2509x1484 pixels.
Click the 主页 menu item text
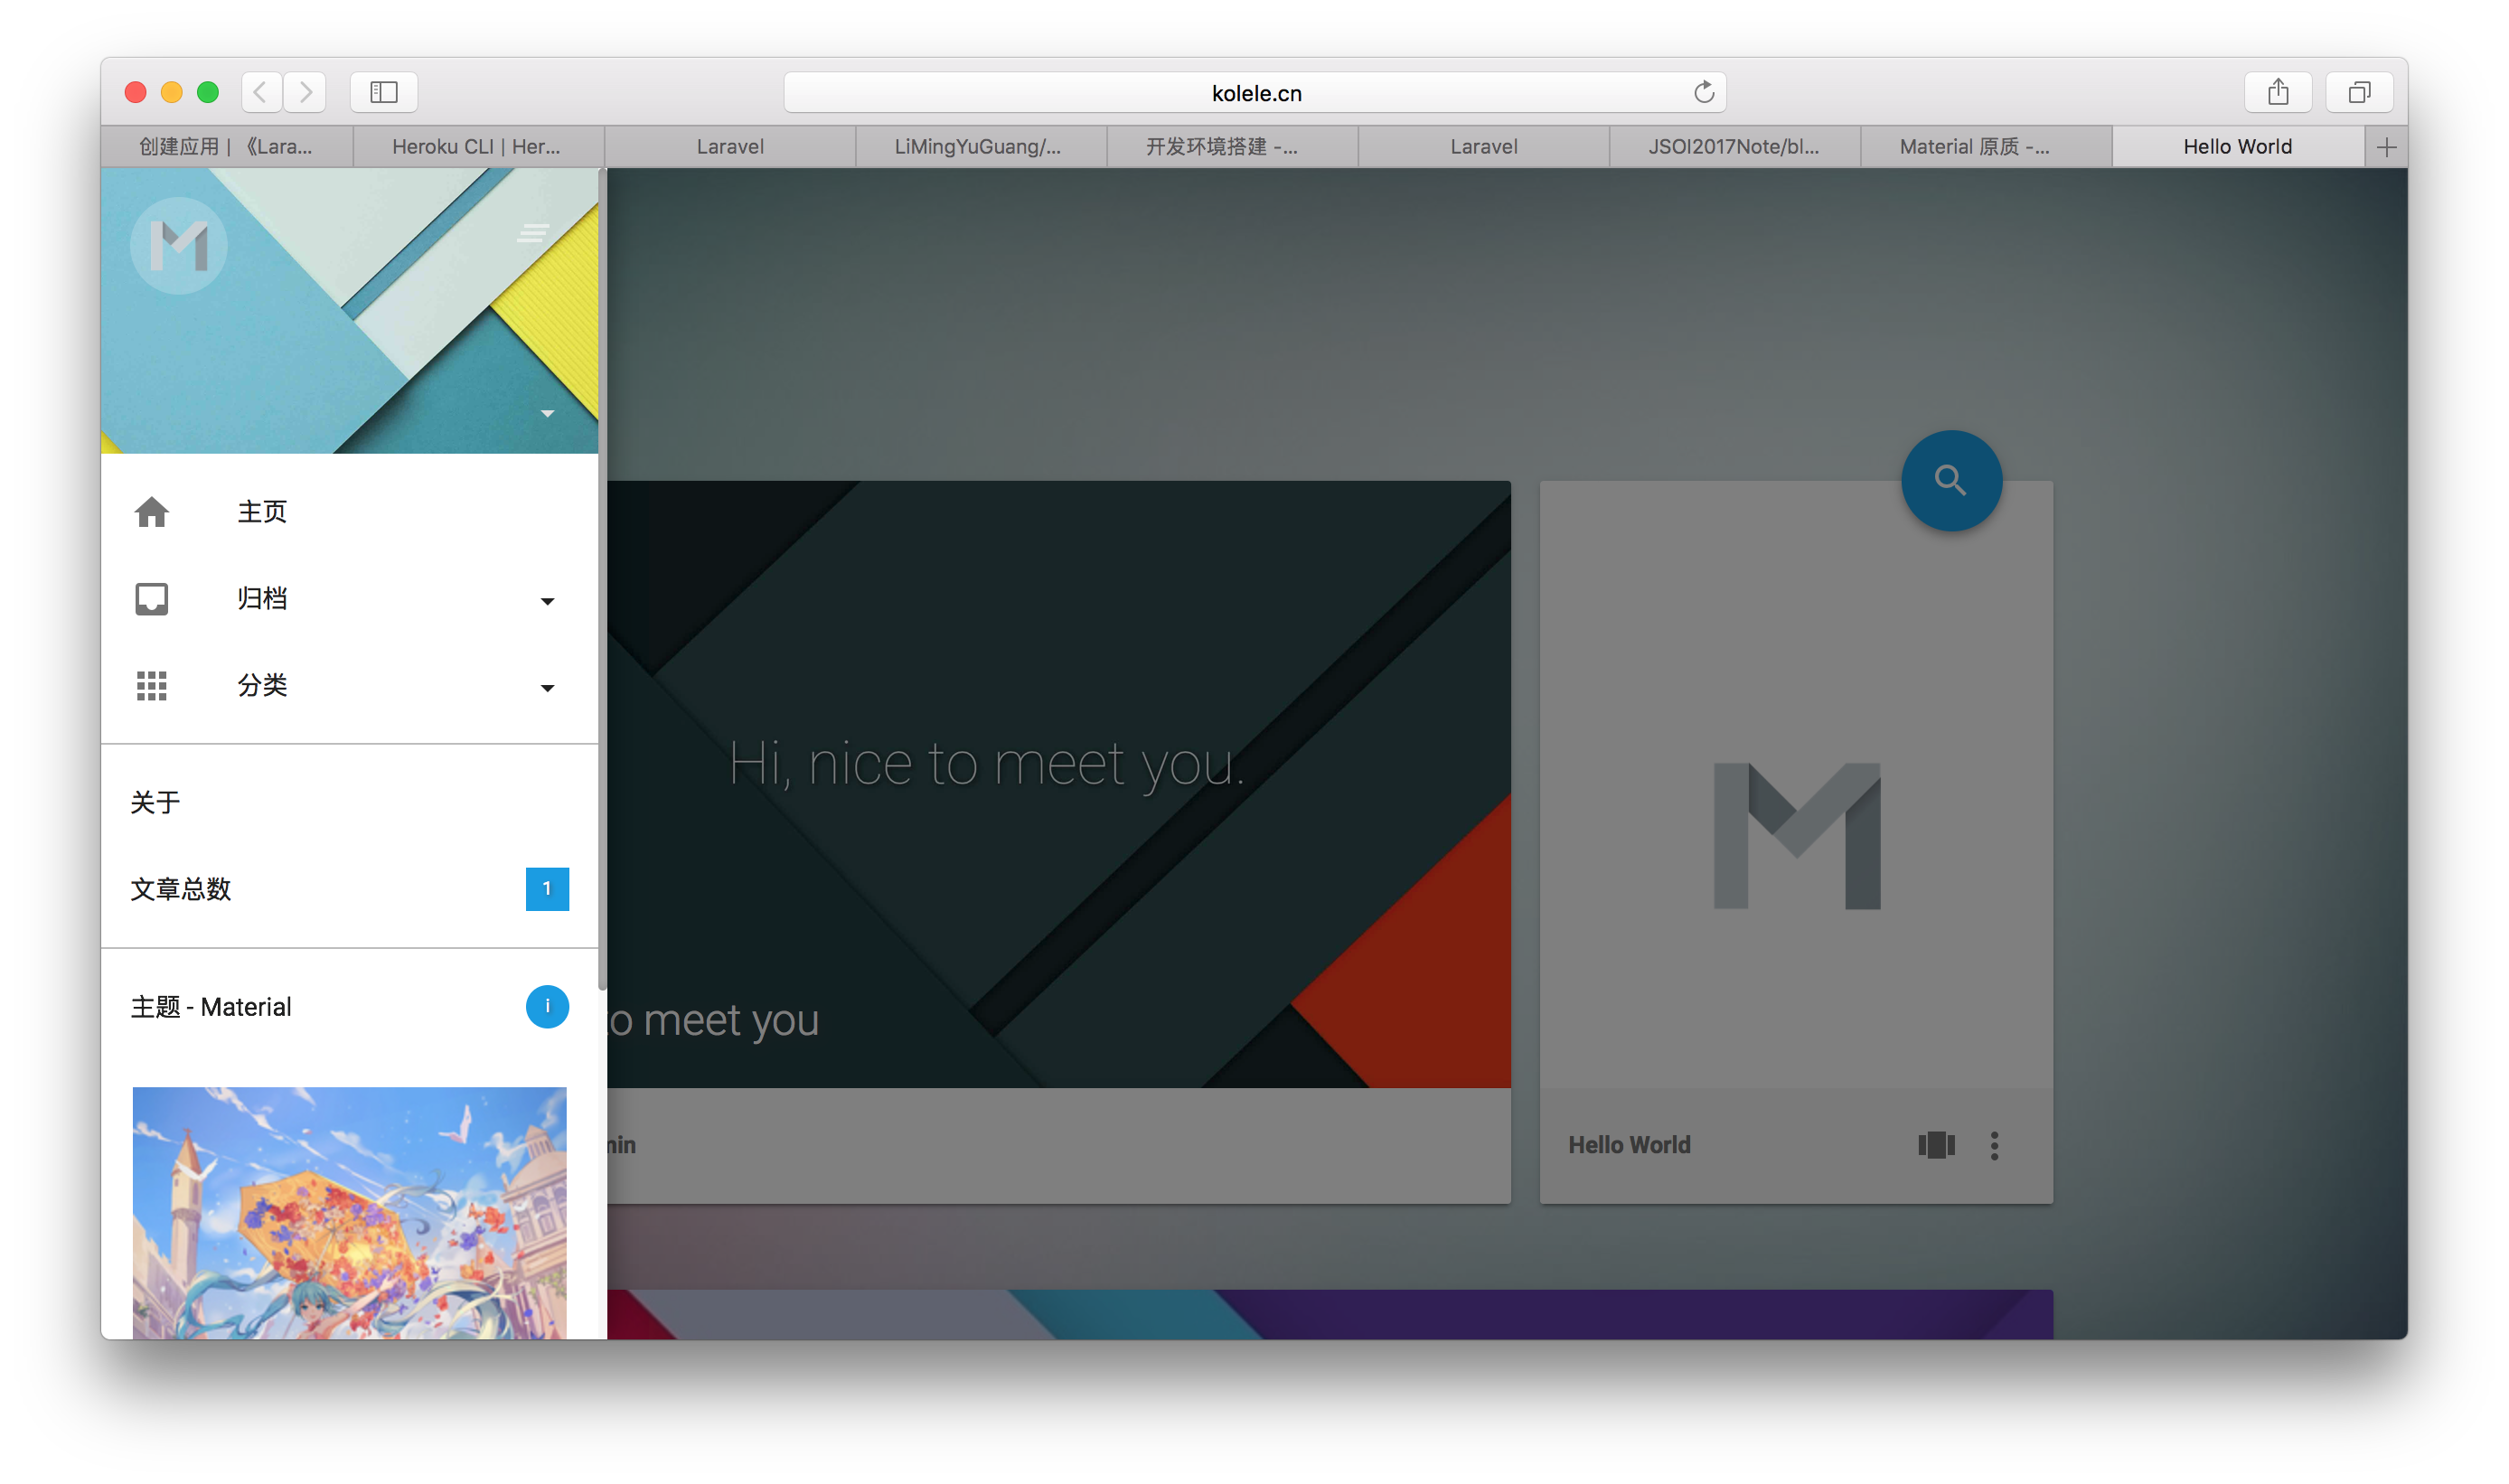[262, 512]
